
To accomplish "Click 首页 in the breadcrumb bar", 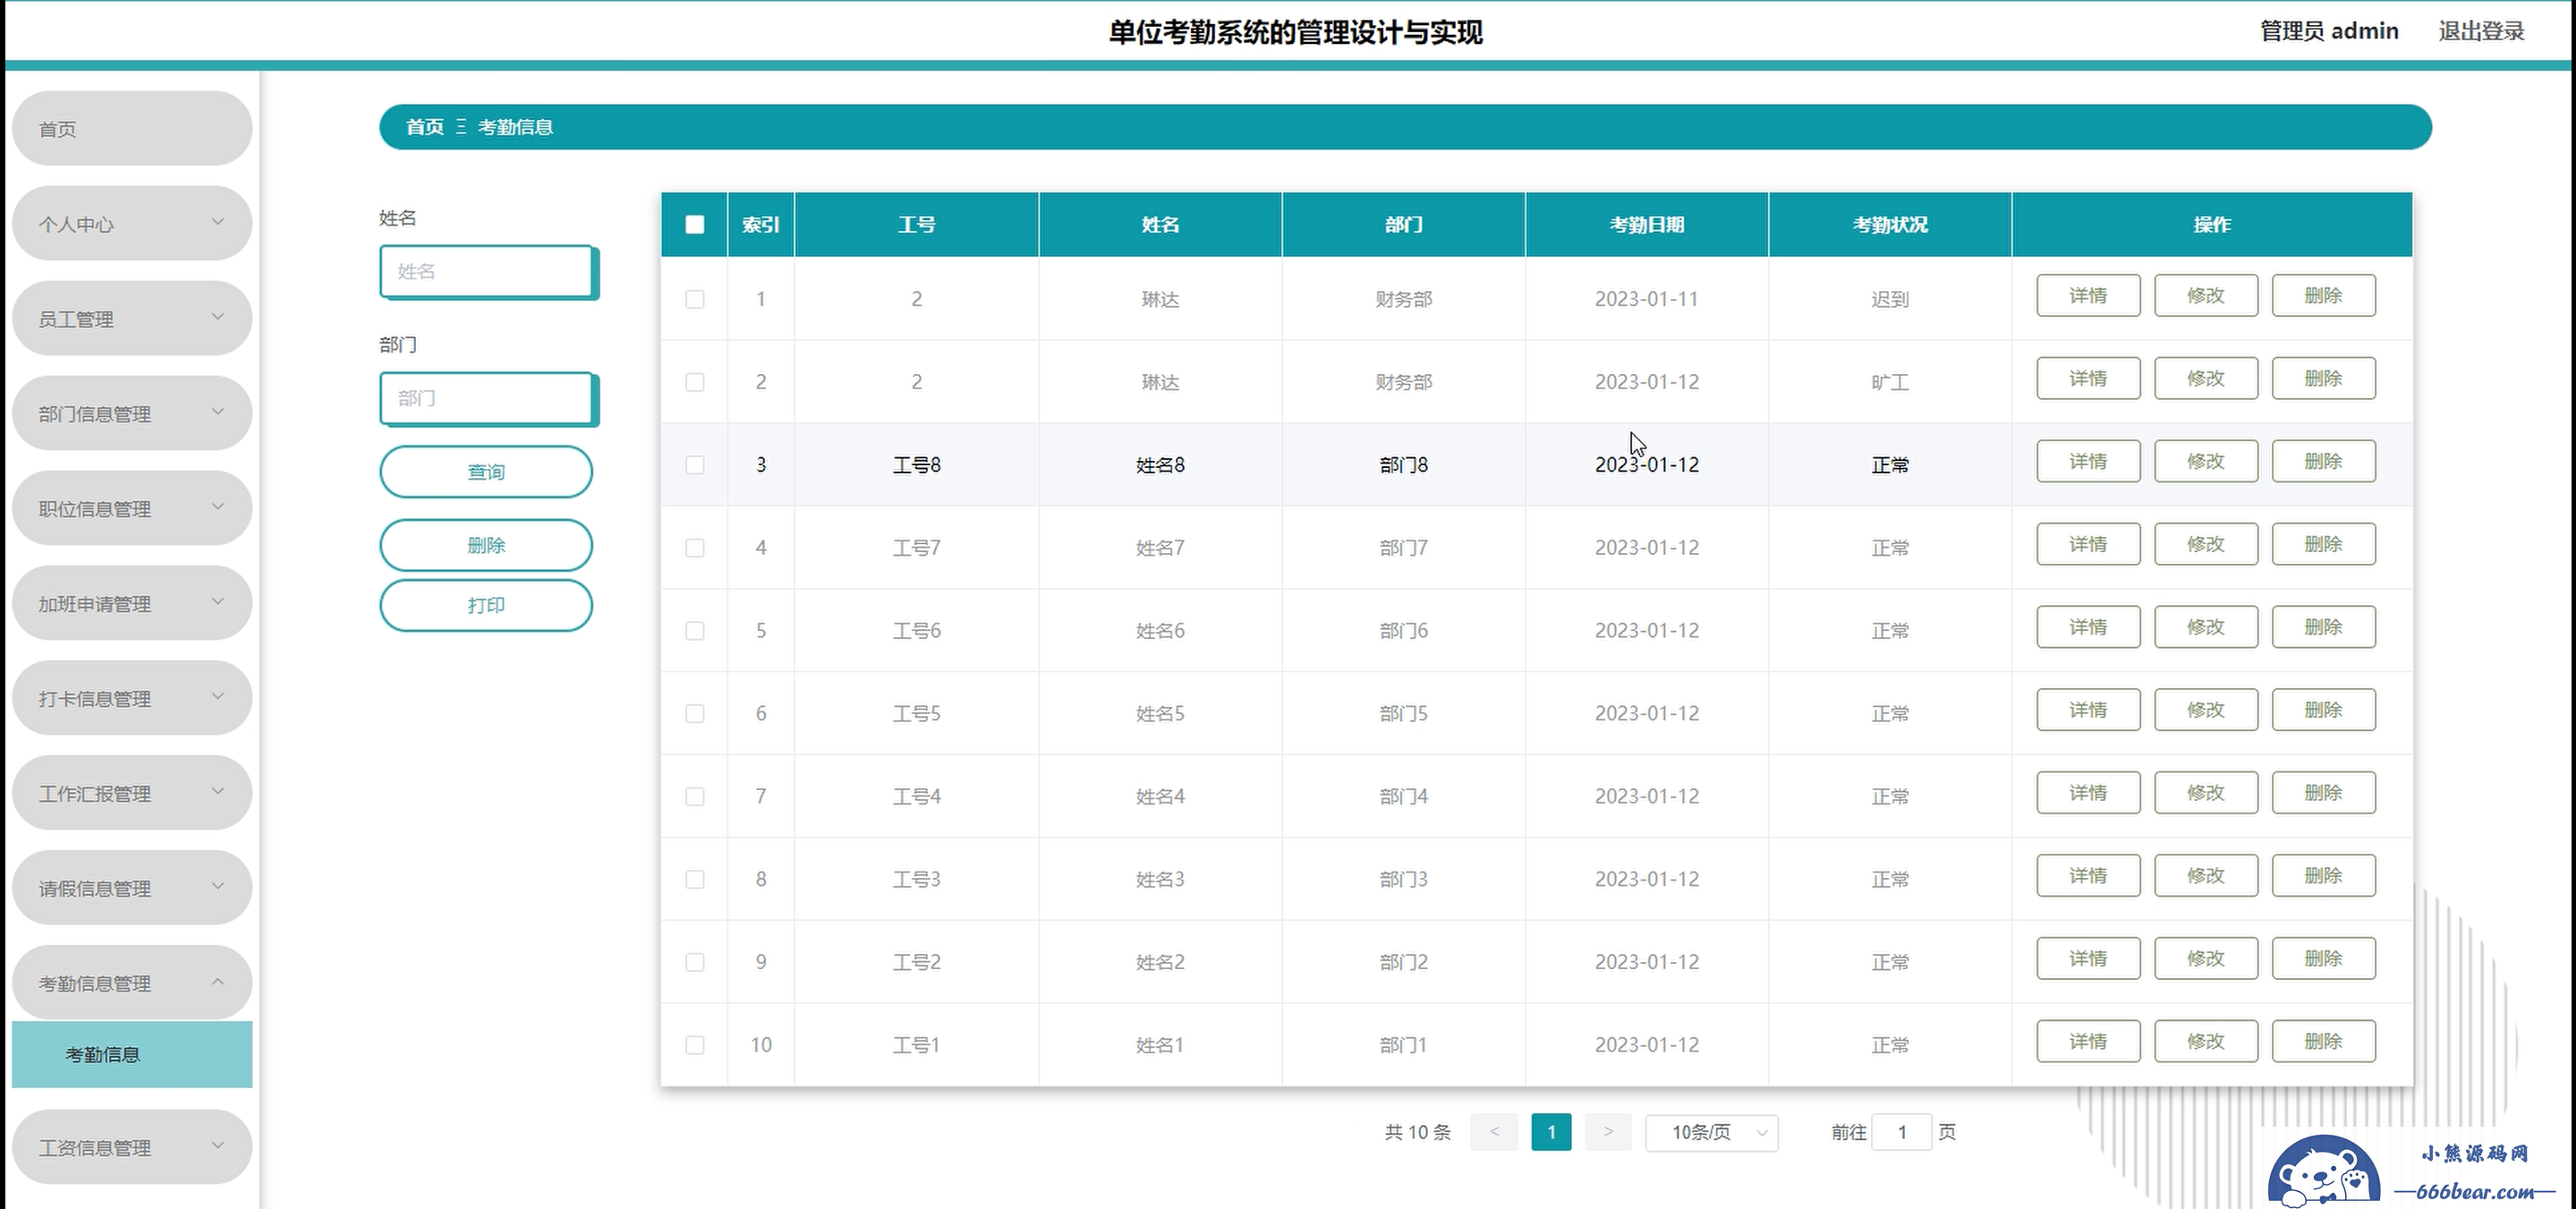I will pos(425,127).
